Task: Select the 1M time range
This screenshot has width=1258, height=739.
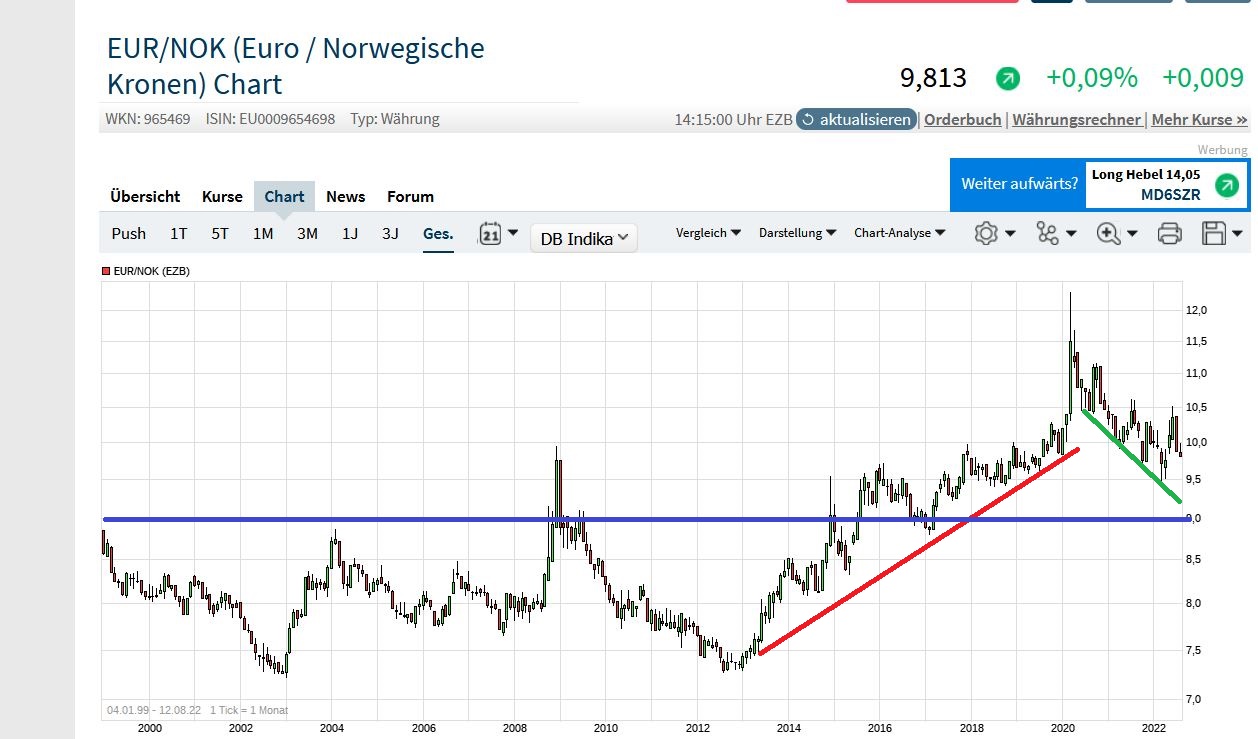Action: click(263, 234)
